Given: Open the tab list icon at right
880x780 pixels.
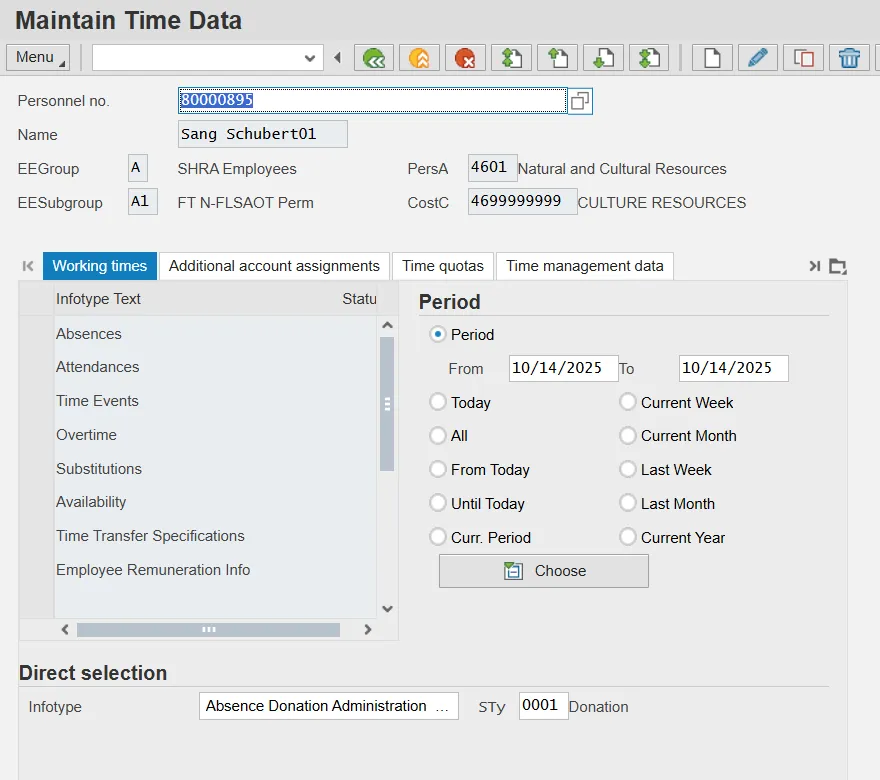Looking at the screenshot, I should tap(838, 266).
